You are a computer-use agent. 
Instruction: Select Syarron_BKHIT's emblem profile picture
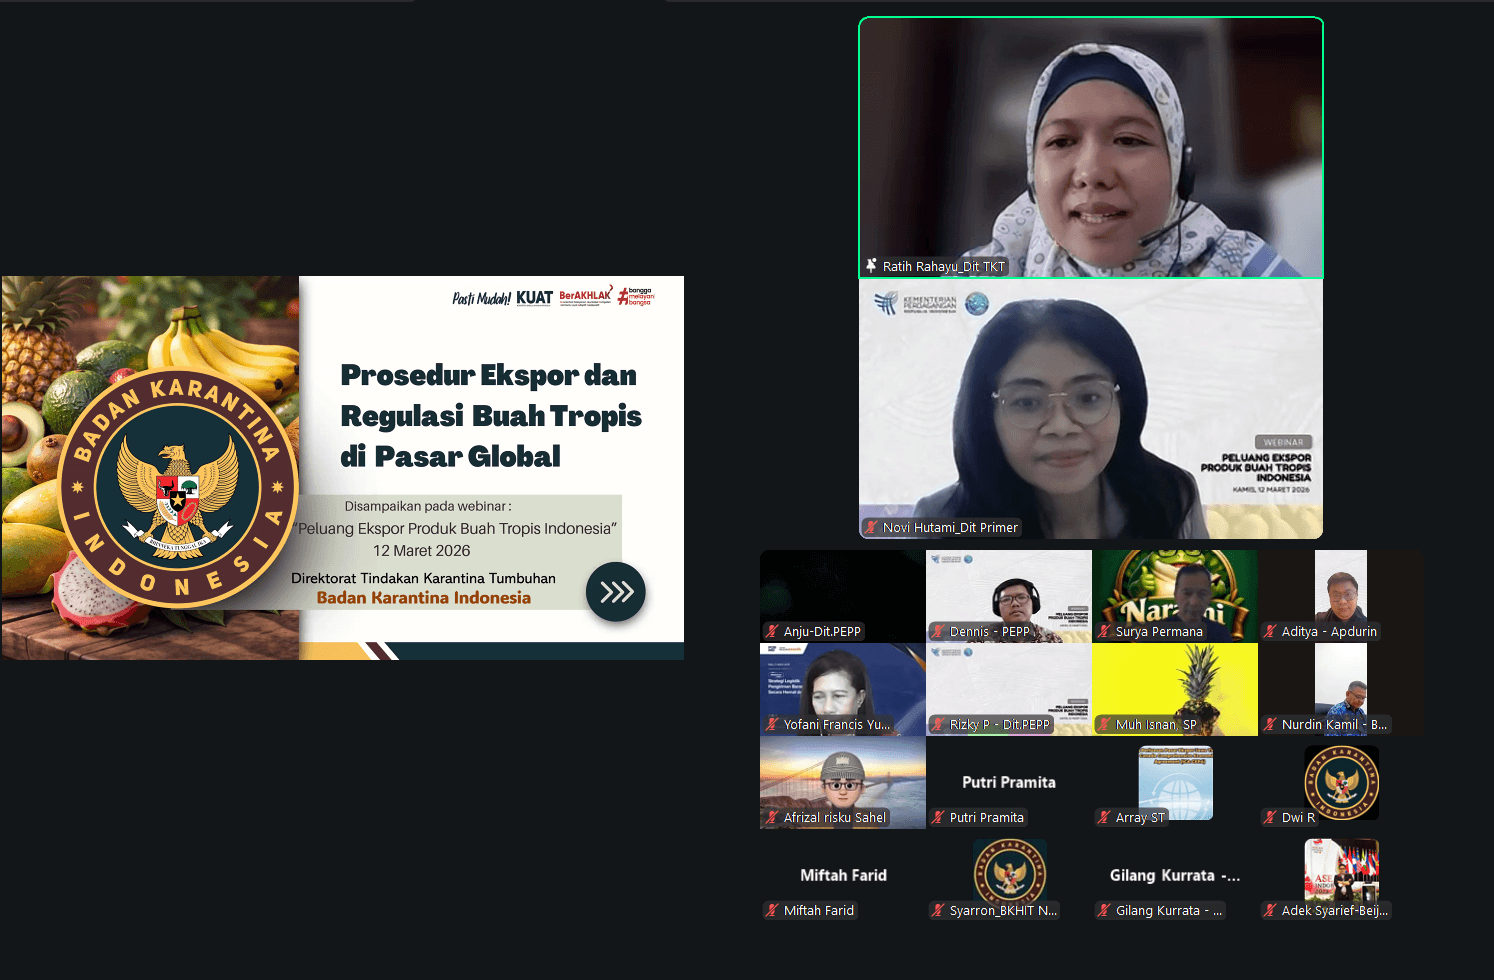click(1009, 872)
